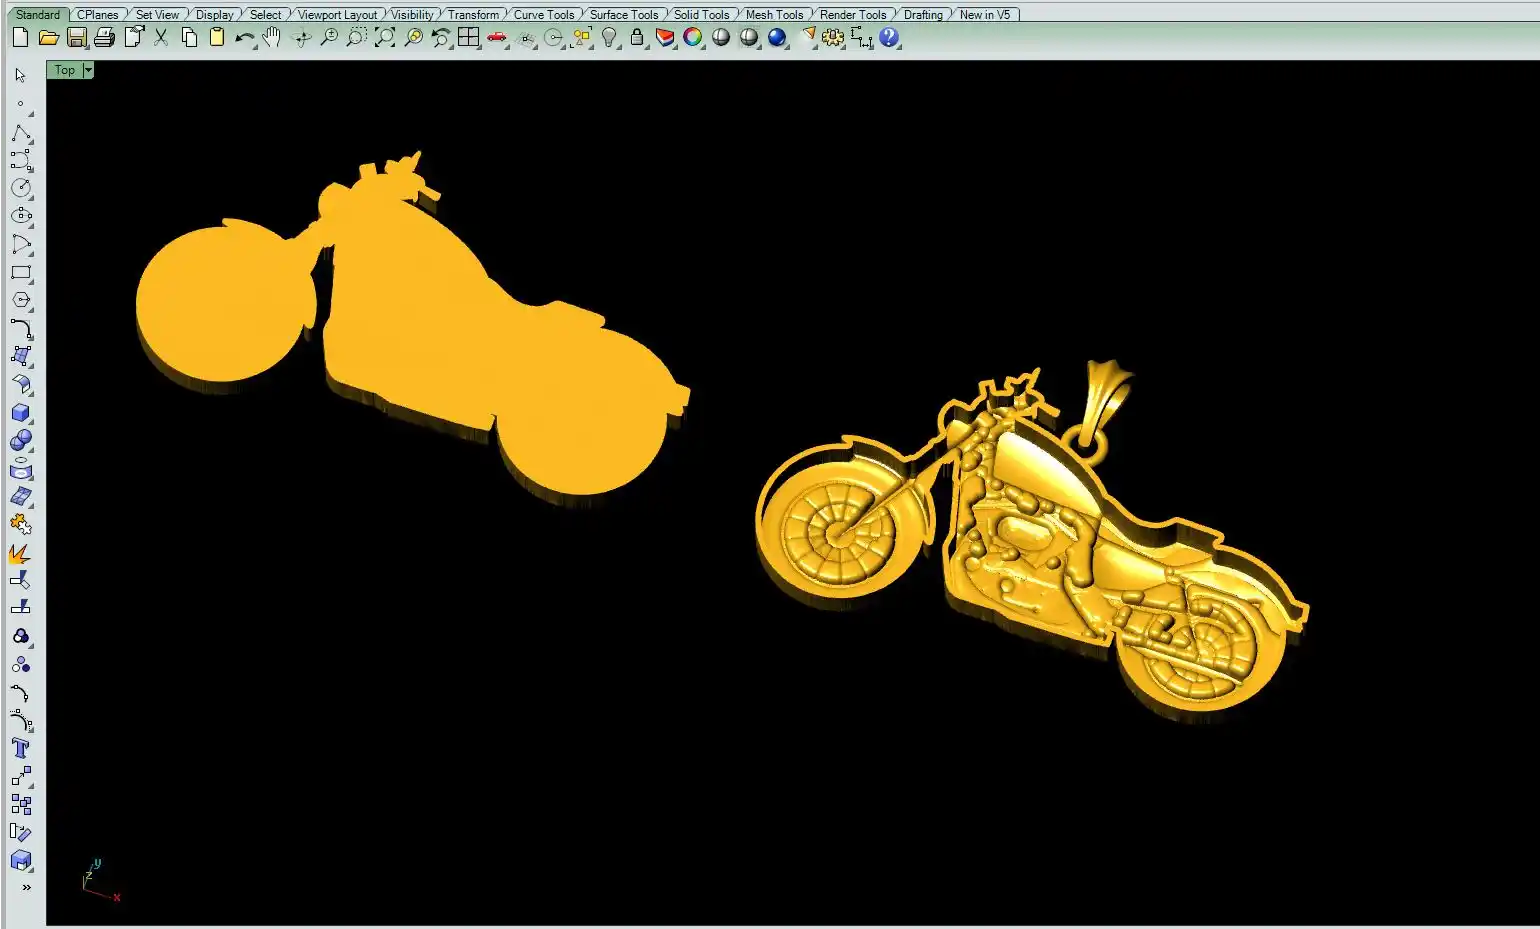Screen dimensions: 1540x929
Task: Select the Pan view hand tool
Action: pyautogui.click(x=272, y=38)
